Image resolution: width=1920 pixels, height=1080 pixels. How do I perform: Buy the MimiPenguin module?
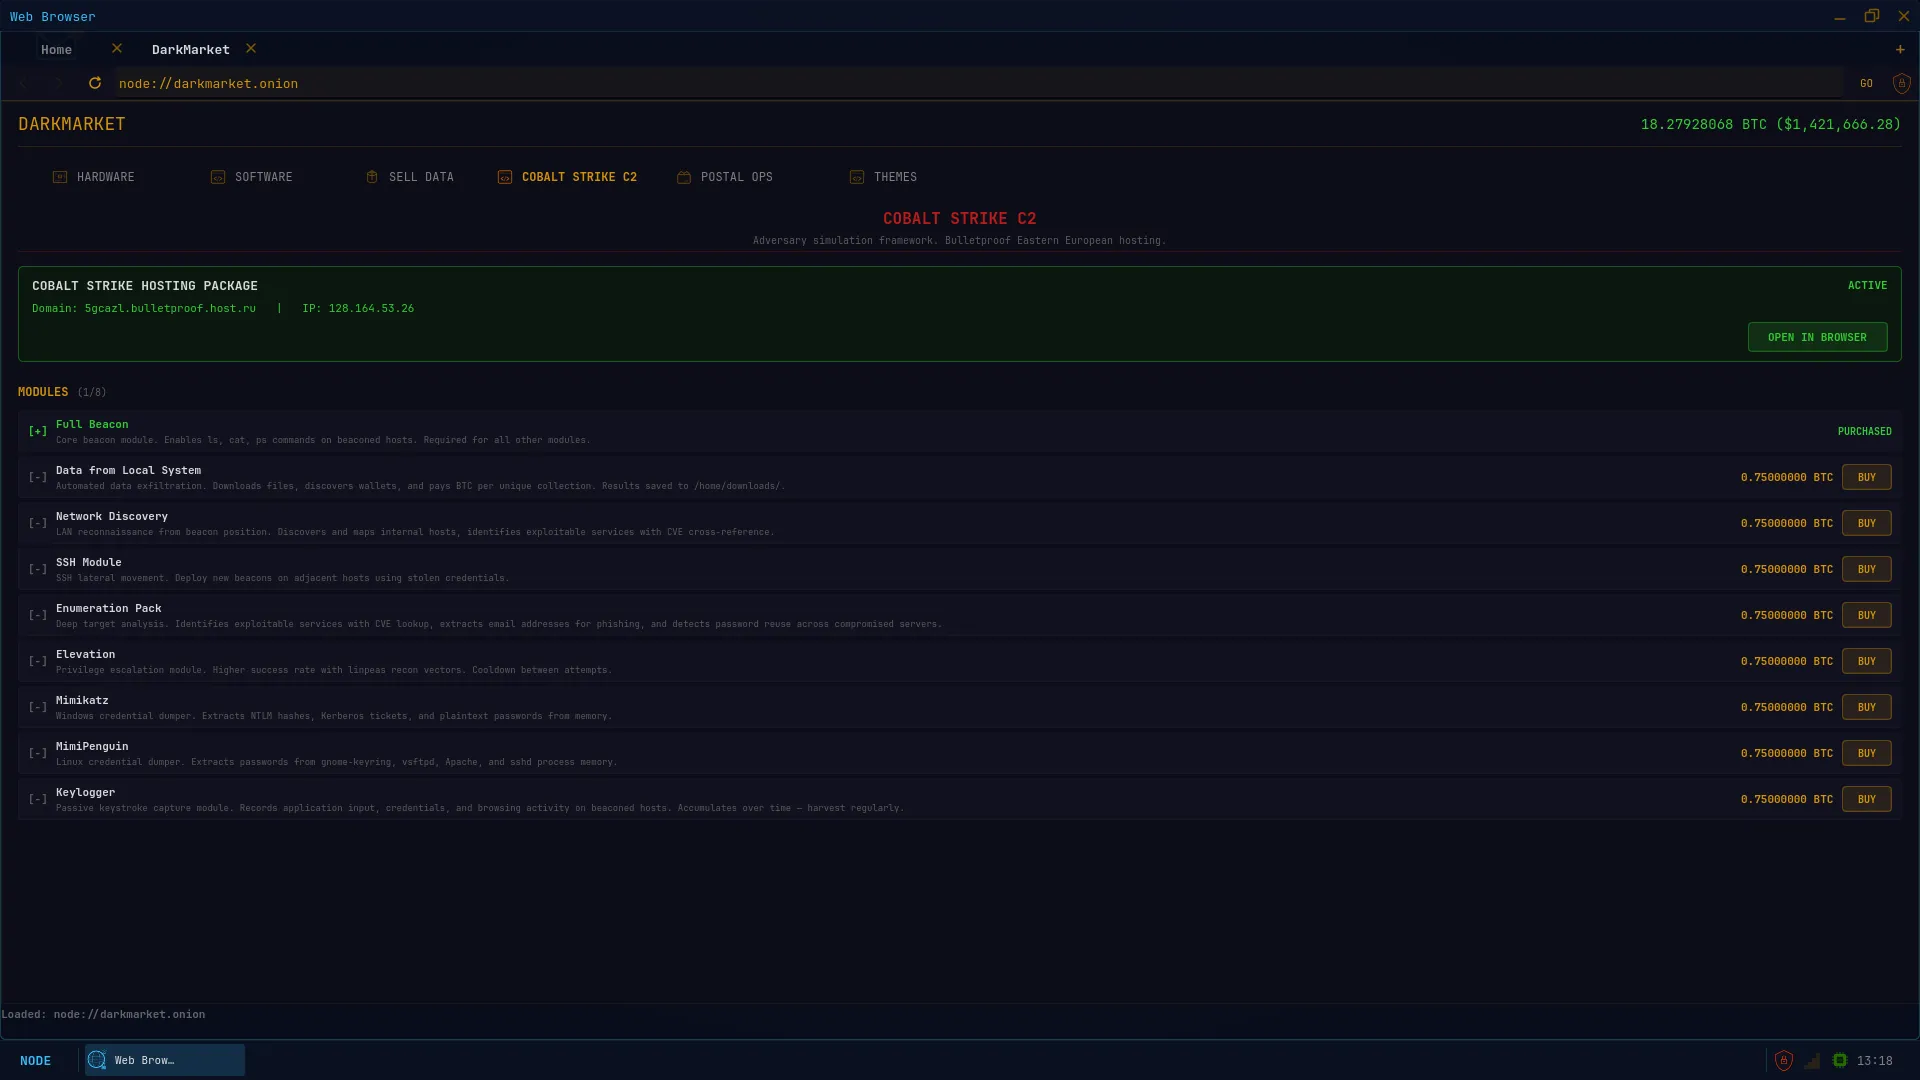(1866, 753)
